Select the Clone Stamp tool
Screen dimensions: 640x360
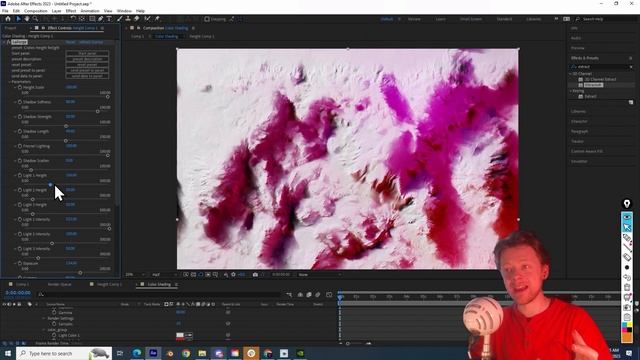[x=128, y=19]
